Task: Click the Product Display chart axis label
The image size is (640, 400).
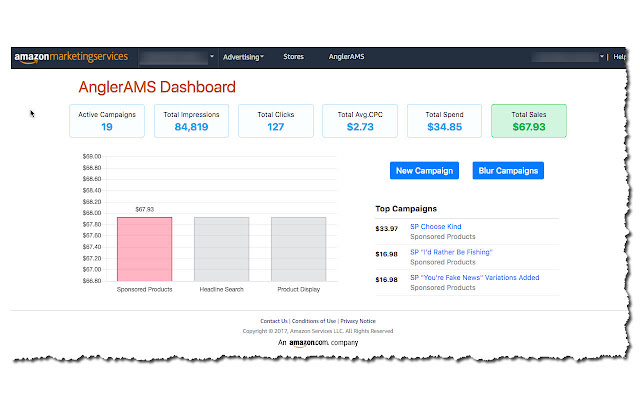Action: coord(299,289)
